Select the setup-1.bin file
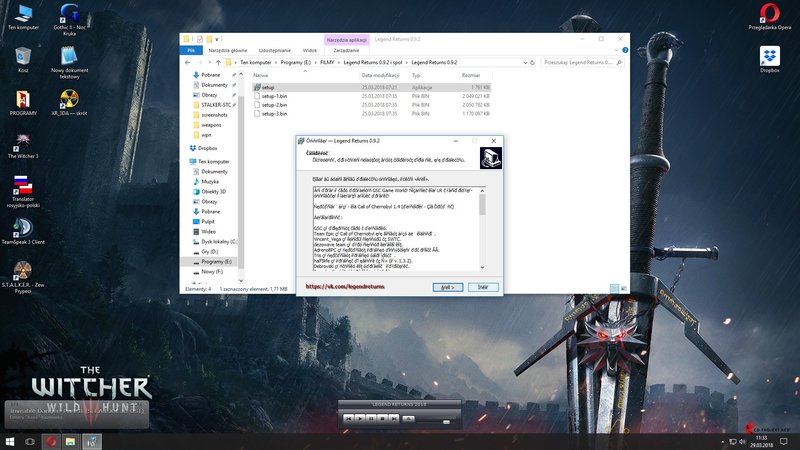800x450 pixels. coord(273,96)
